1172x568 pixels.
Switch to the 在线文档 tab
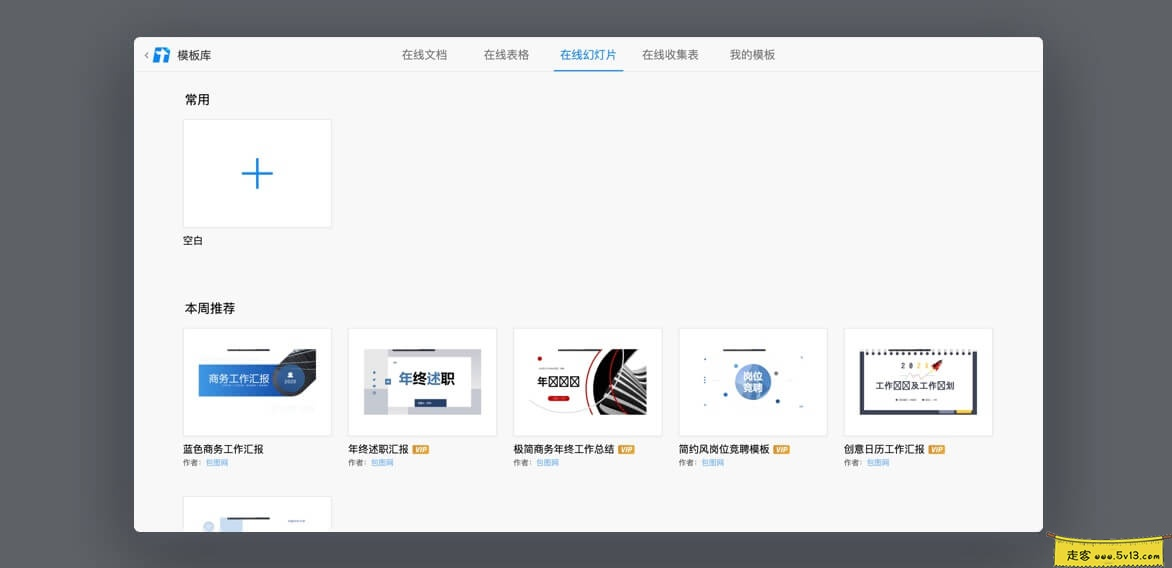point(424,55)
